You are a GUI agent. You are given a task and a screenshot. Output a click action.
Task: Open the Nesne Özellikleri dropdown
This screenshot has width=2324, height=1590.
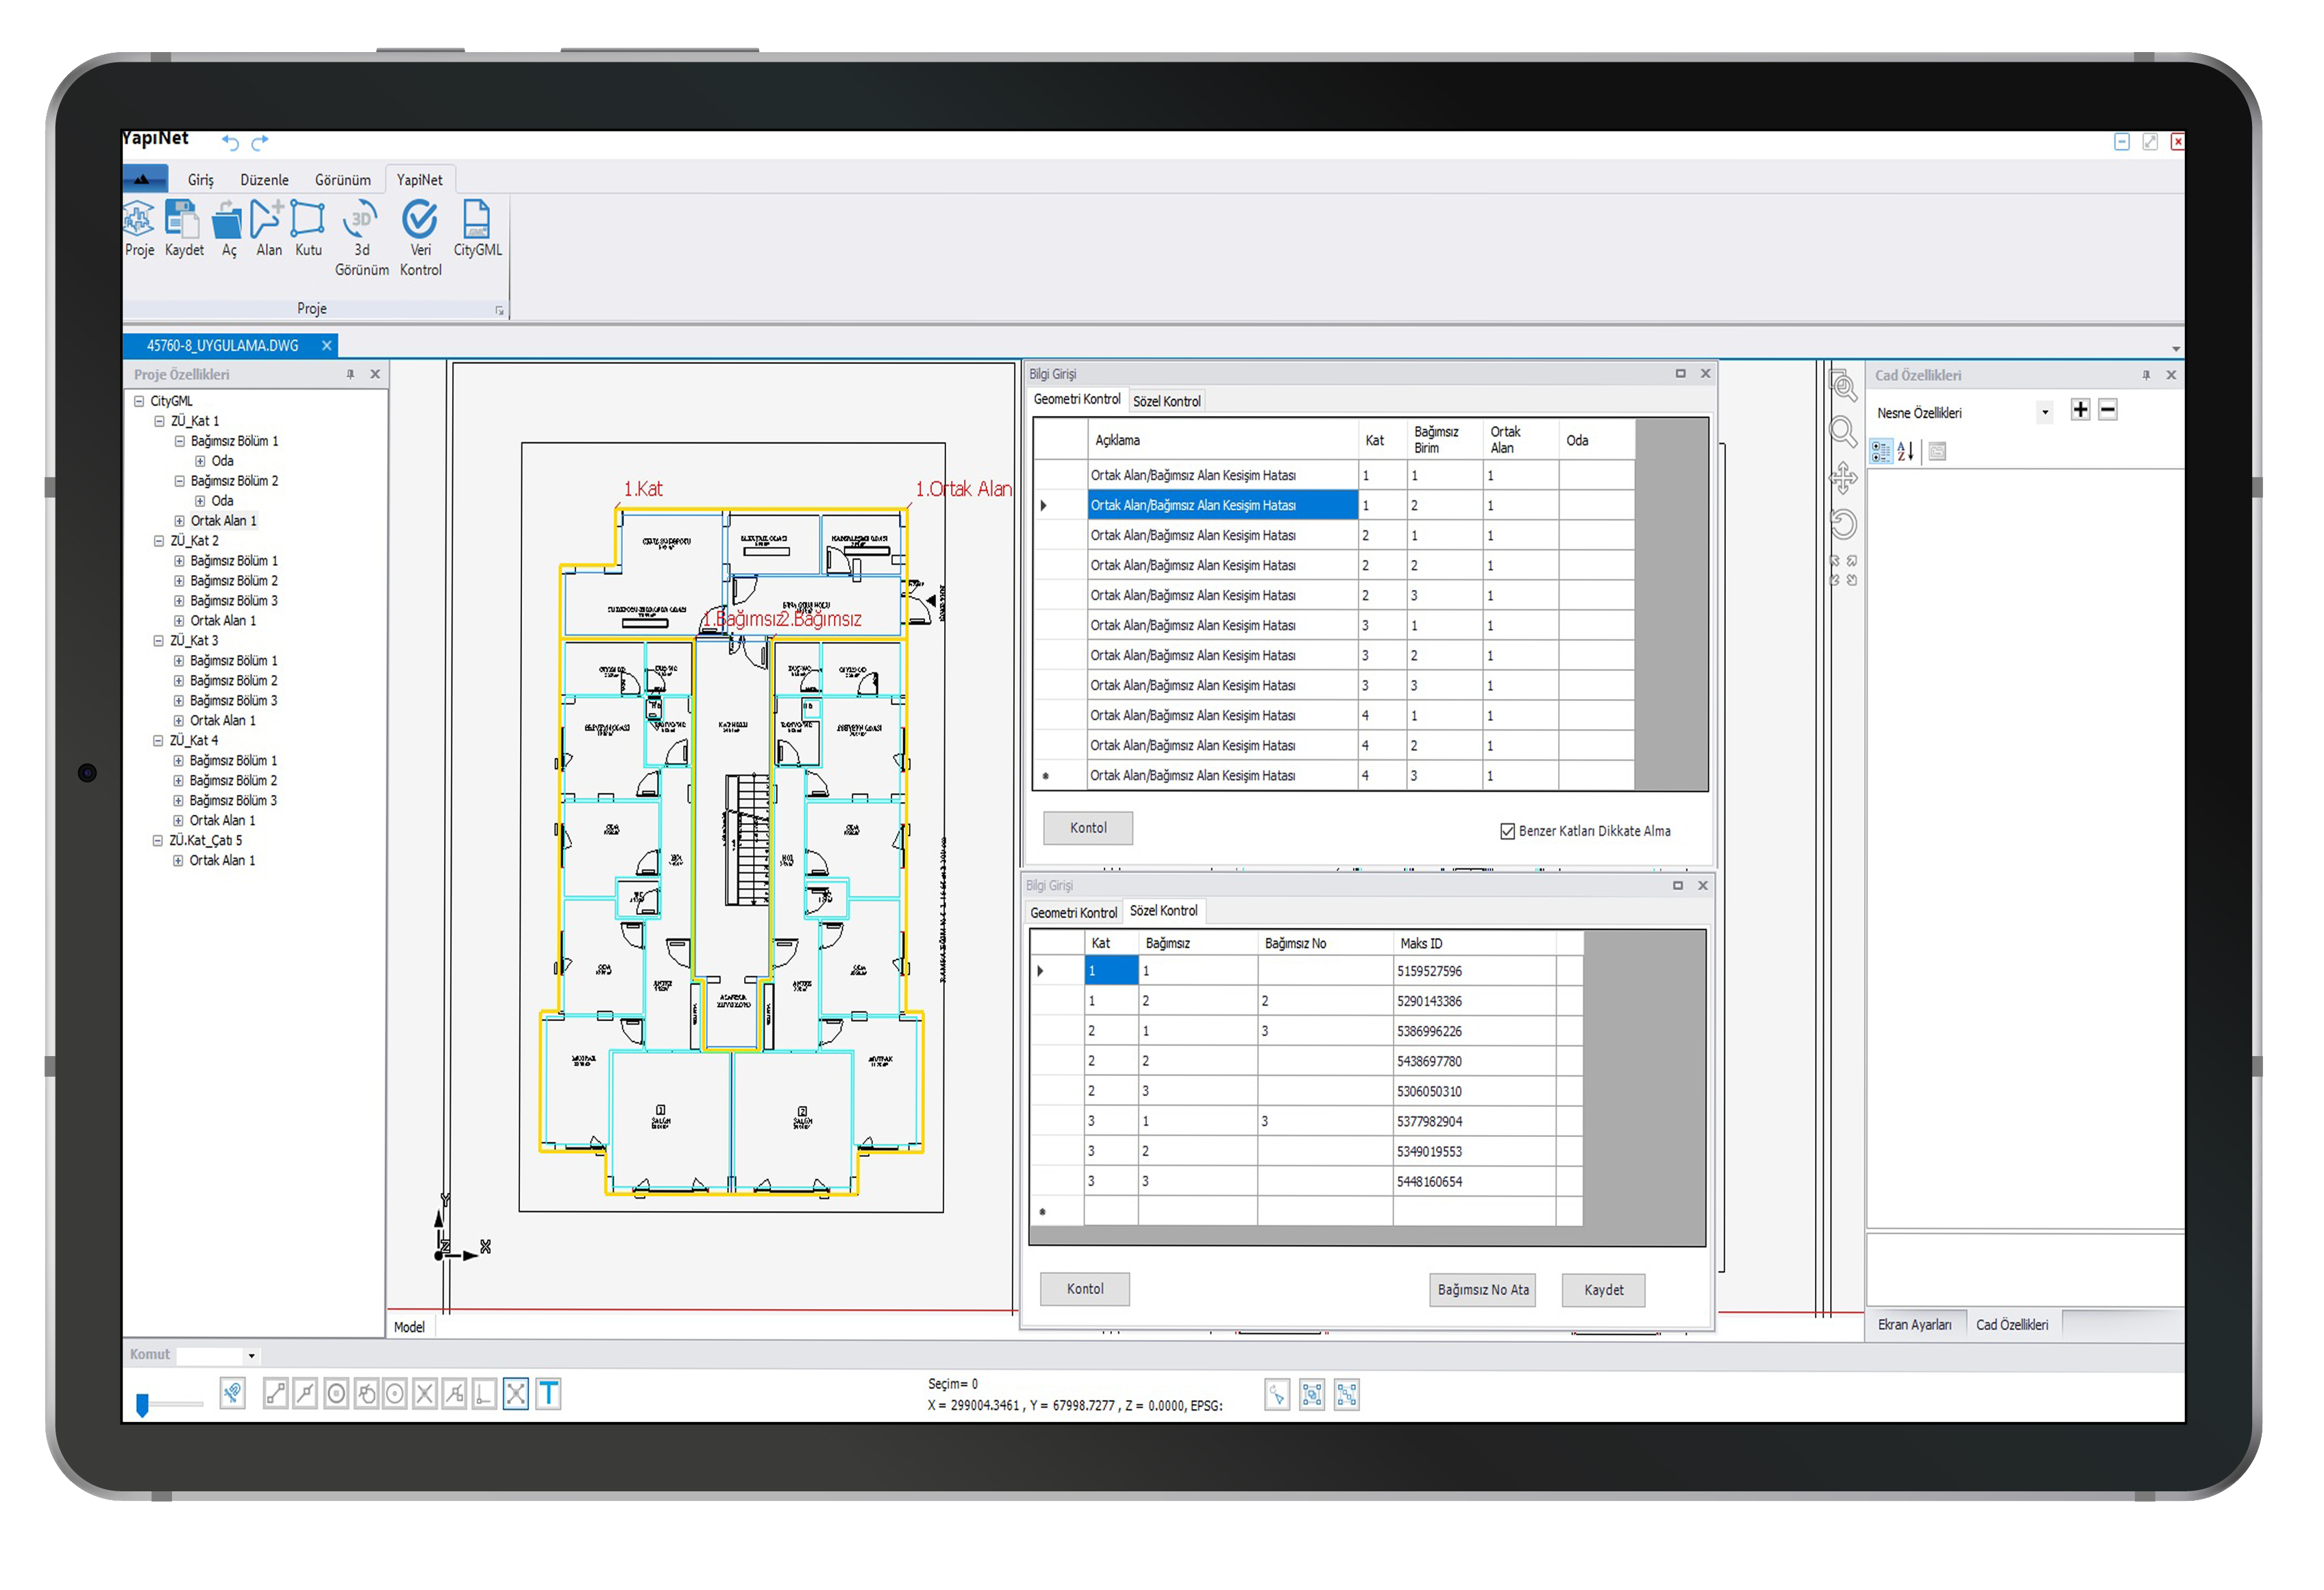(2044, 412)
